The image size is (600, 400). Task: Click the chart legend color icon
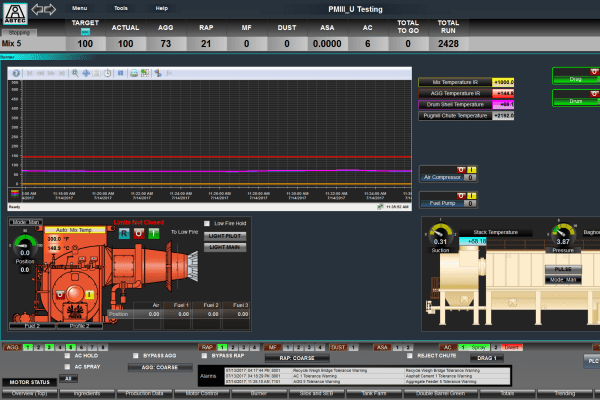(x=15, y=193)
